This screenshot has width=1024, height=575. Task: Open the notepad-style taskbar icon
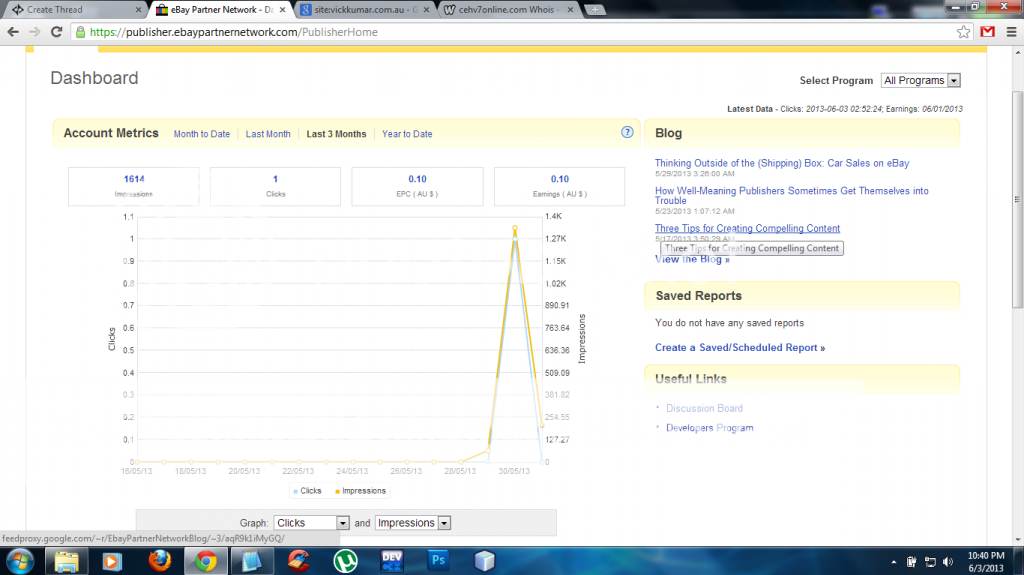click(252, 561)
